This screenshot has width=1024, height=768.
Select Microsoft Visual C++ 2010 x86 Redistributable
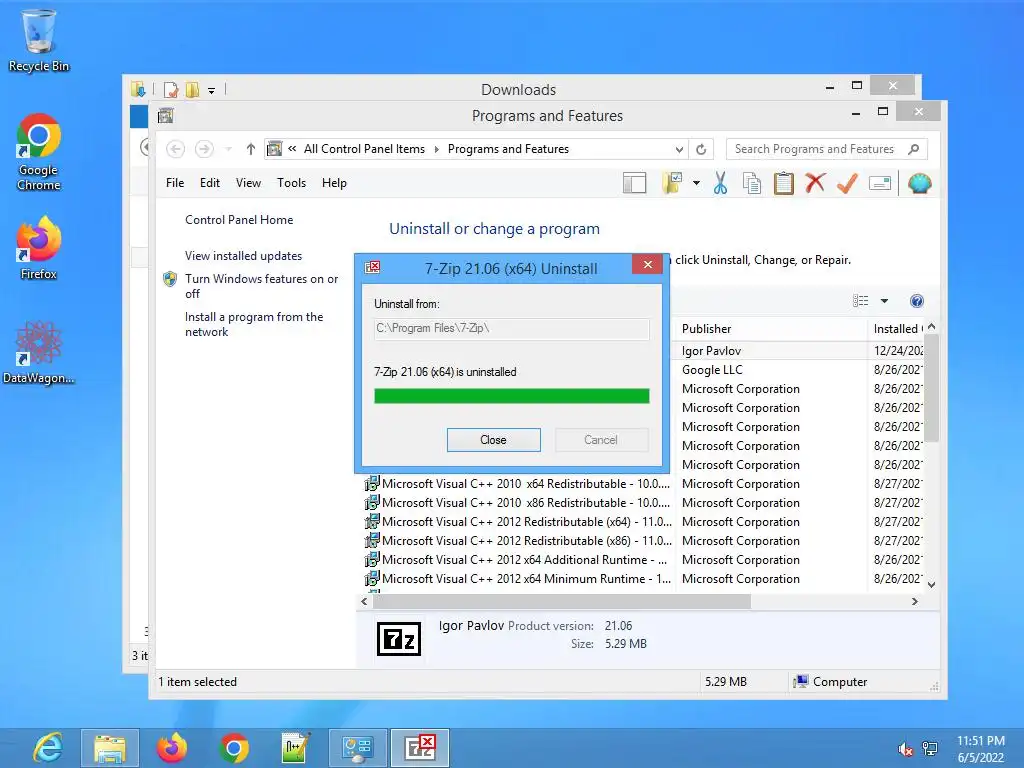(x=518, y=503)
